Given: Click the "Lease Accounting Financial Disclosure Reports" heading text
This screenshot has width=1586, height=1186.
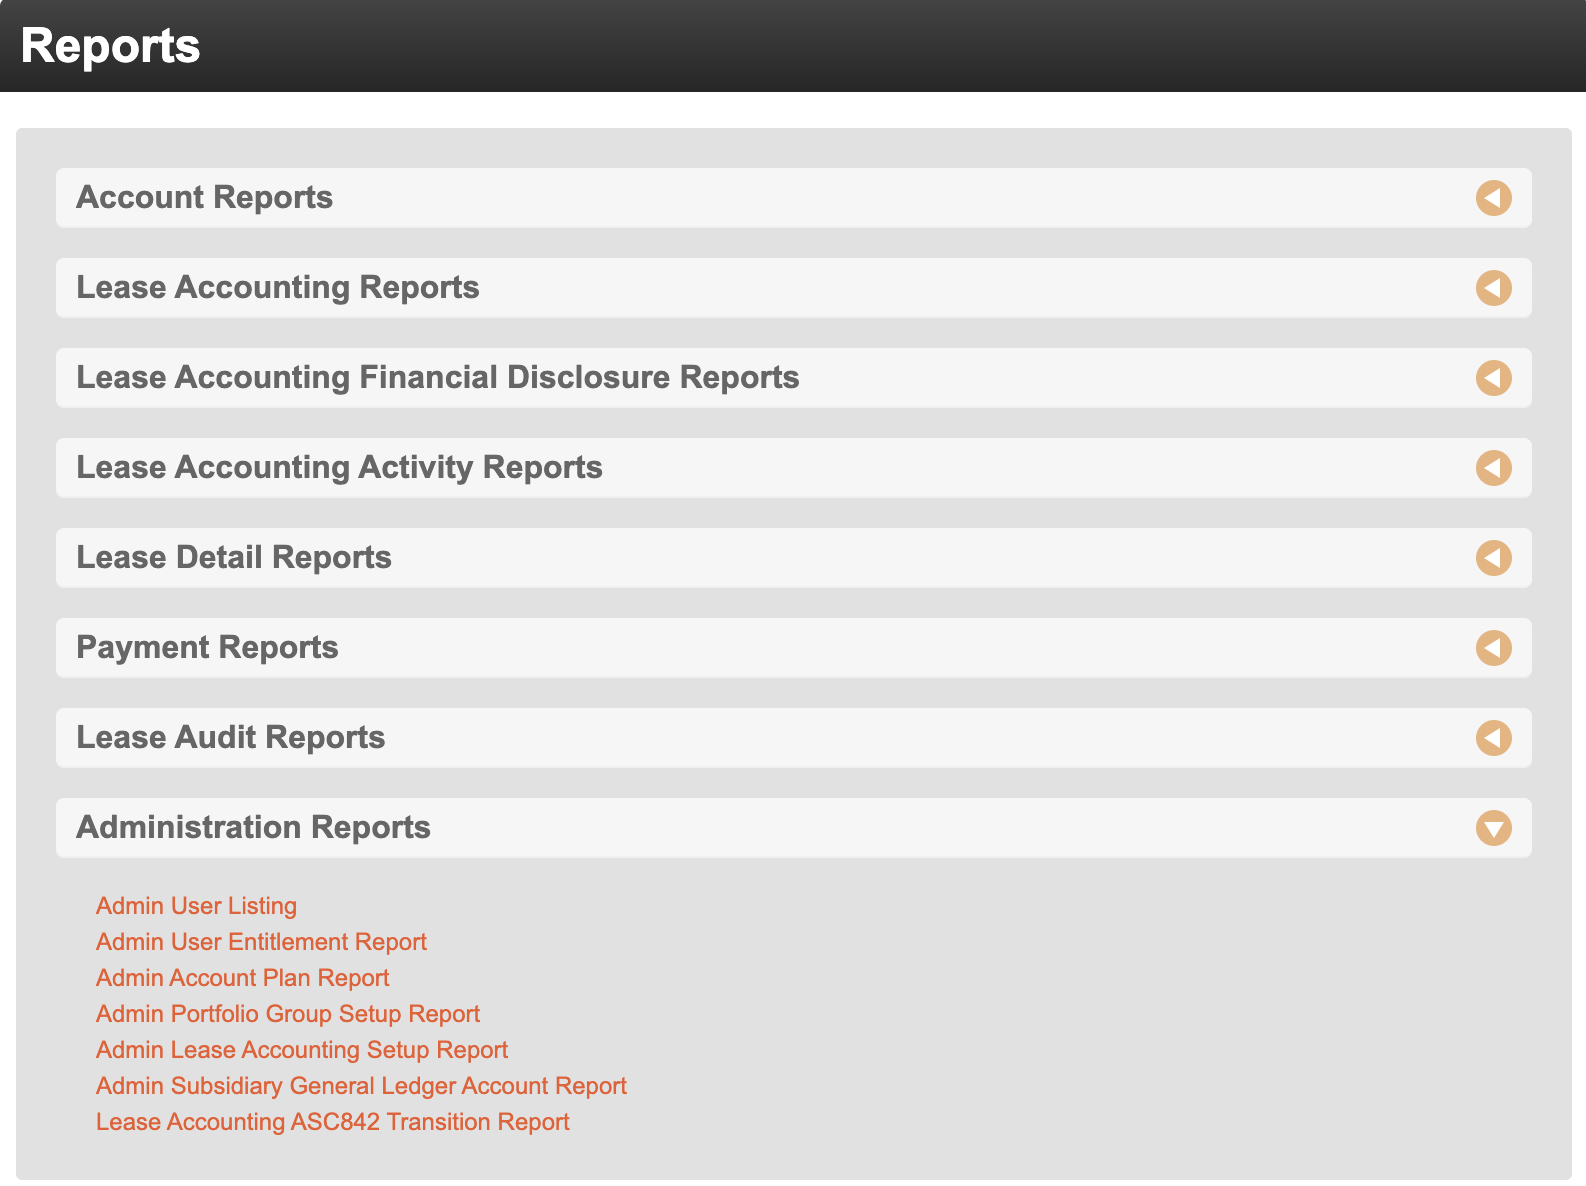Looking at the screenshot, I should click(438, 378).
